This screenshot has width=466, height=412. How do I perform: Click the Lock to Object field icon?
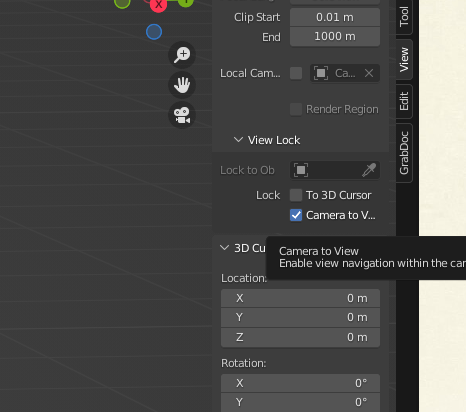[301, 170]
